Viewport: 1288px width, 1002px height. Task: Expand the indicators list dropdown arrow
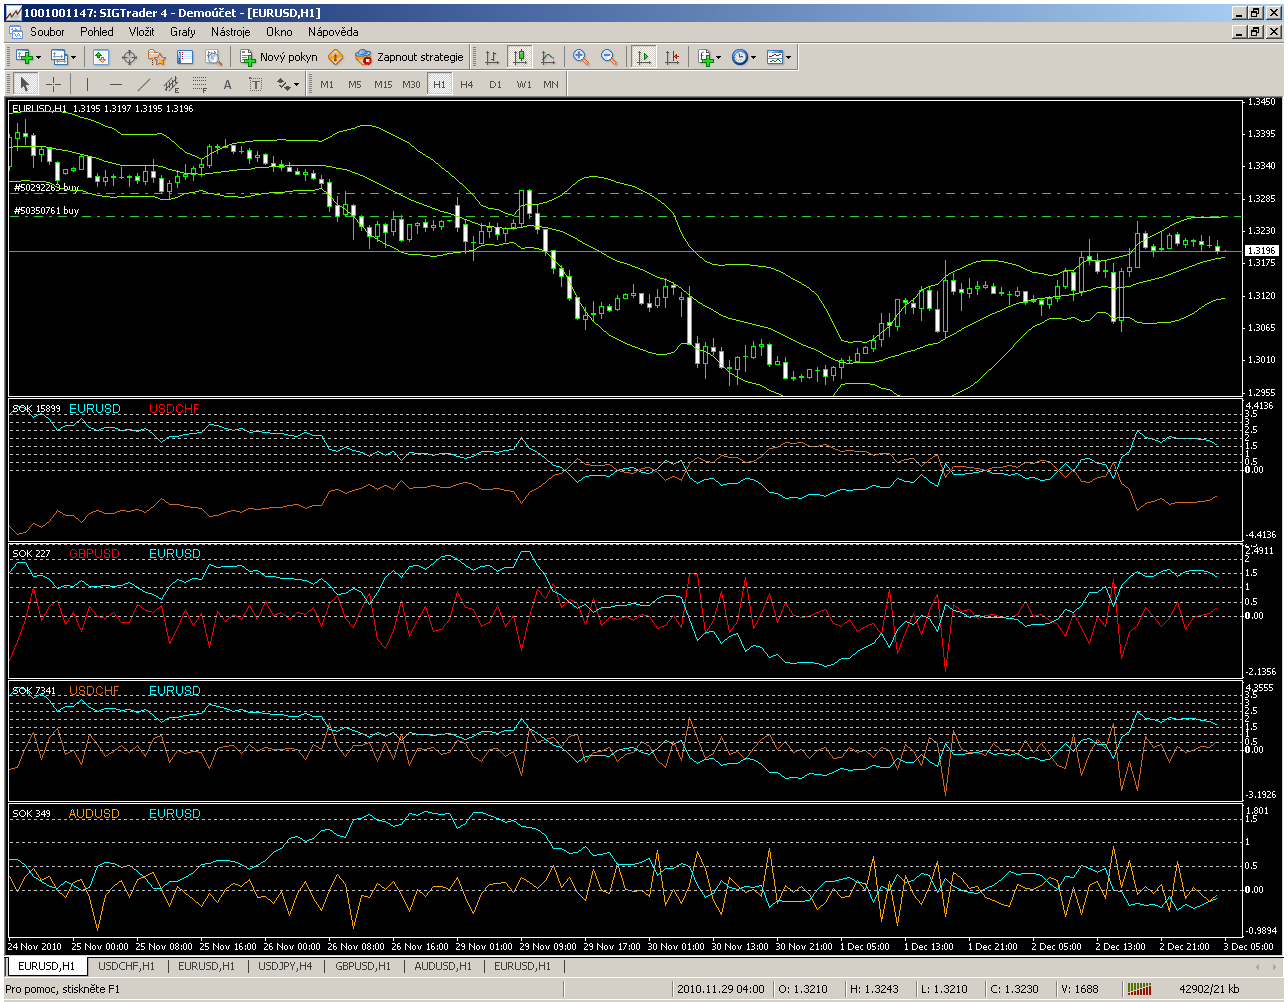point(718,58)
